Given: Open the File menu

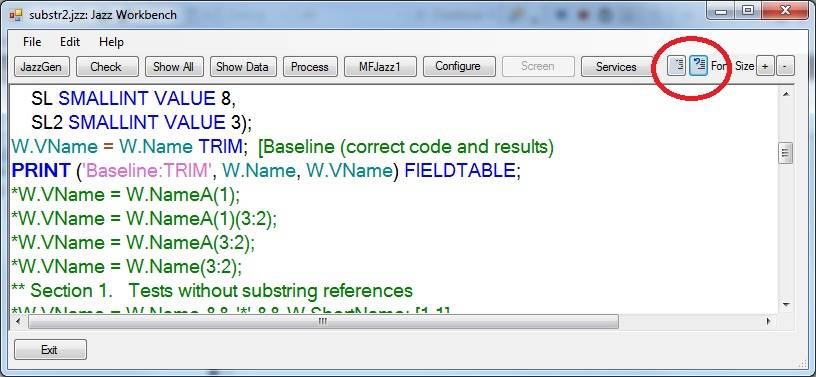Looking at the screenshot, I should point(32,42).
